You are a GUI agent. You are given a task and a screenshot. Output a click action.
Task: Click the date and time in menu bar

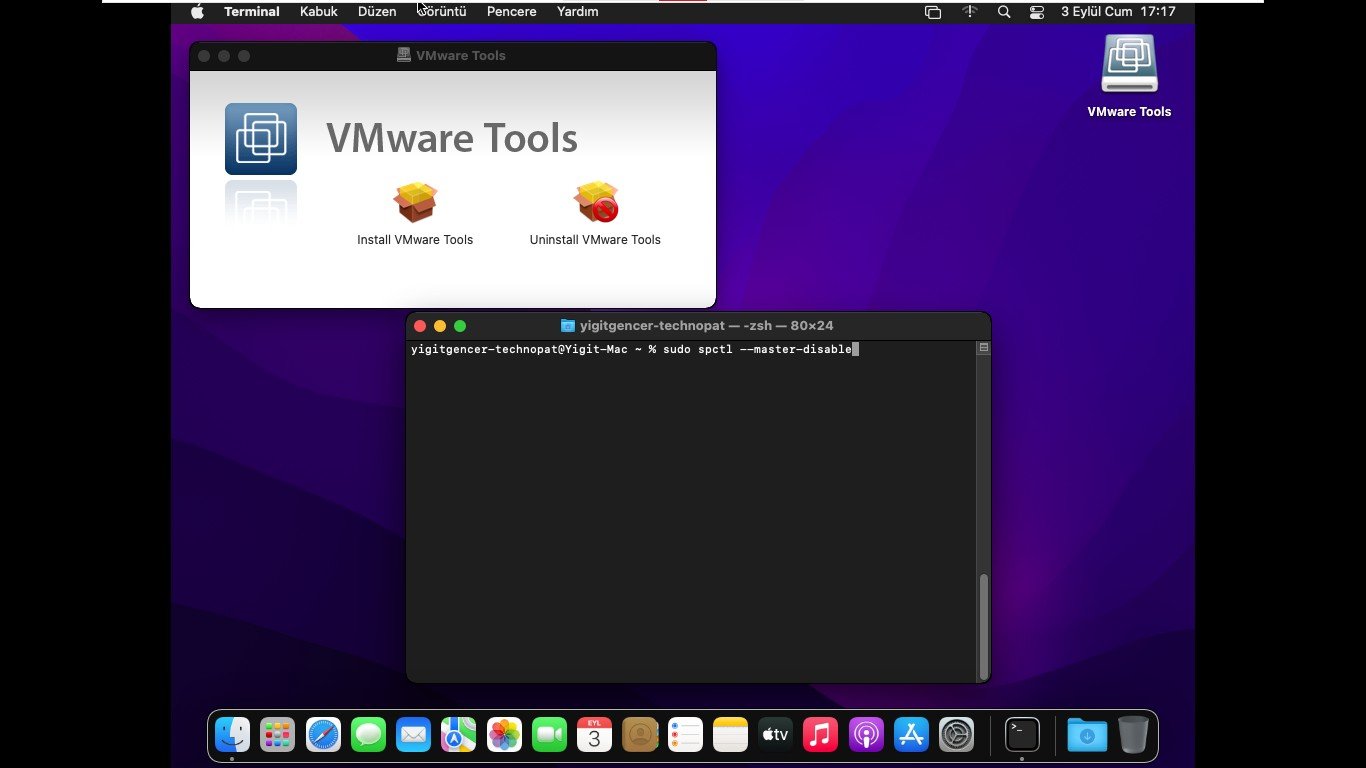coord(1118,12)
